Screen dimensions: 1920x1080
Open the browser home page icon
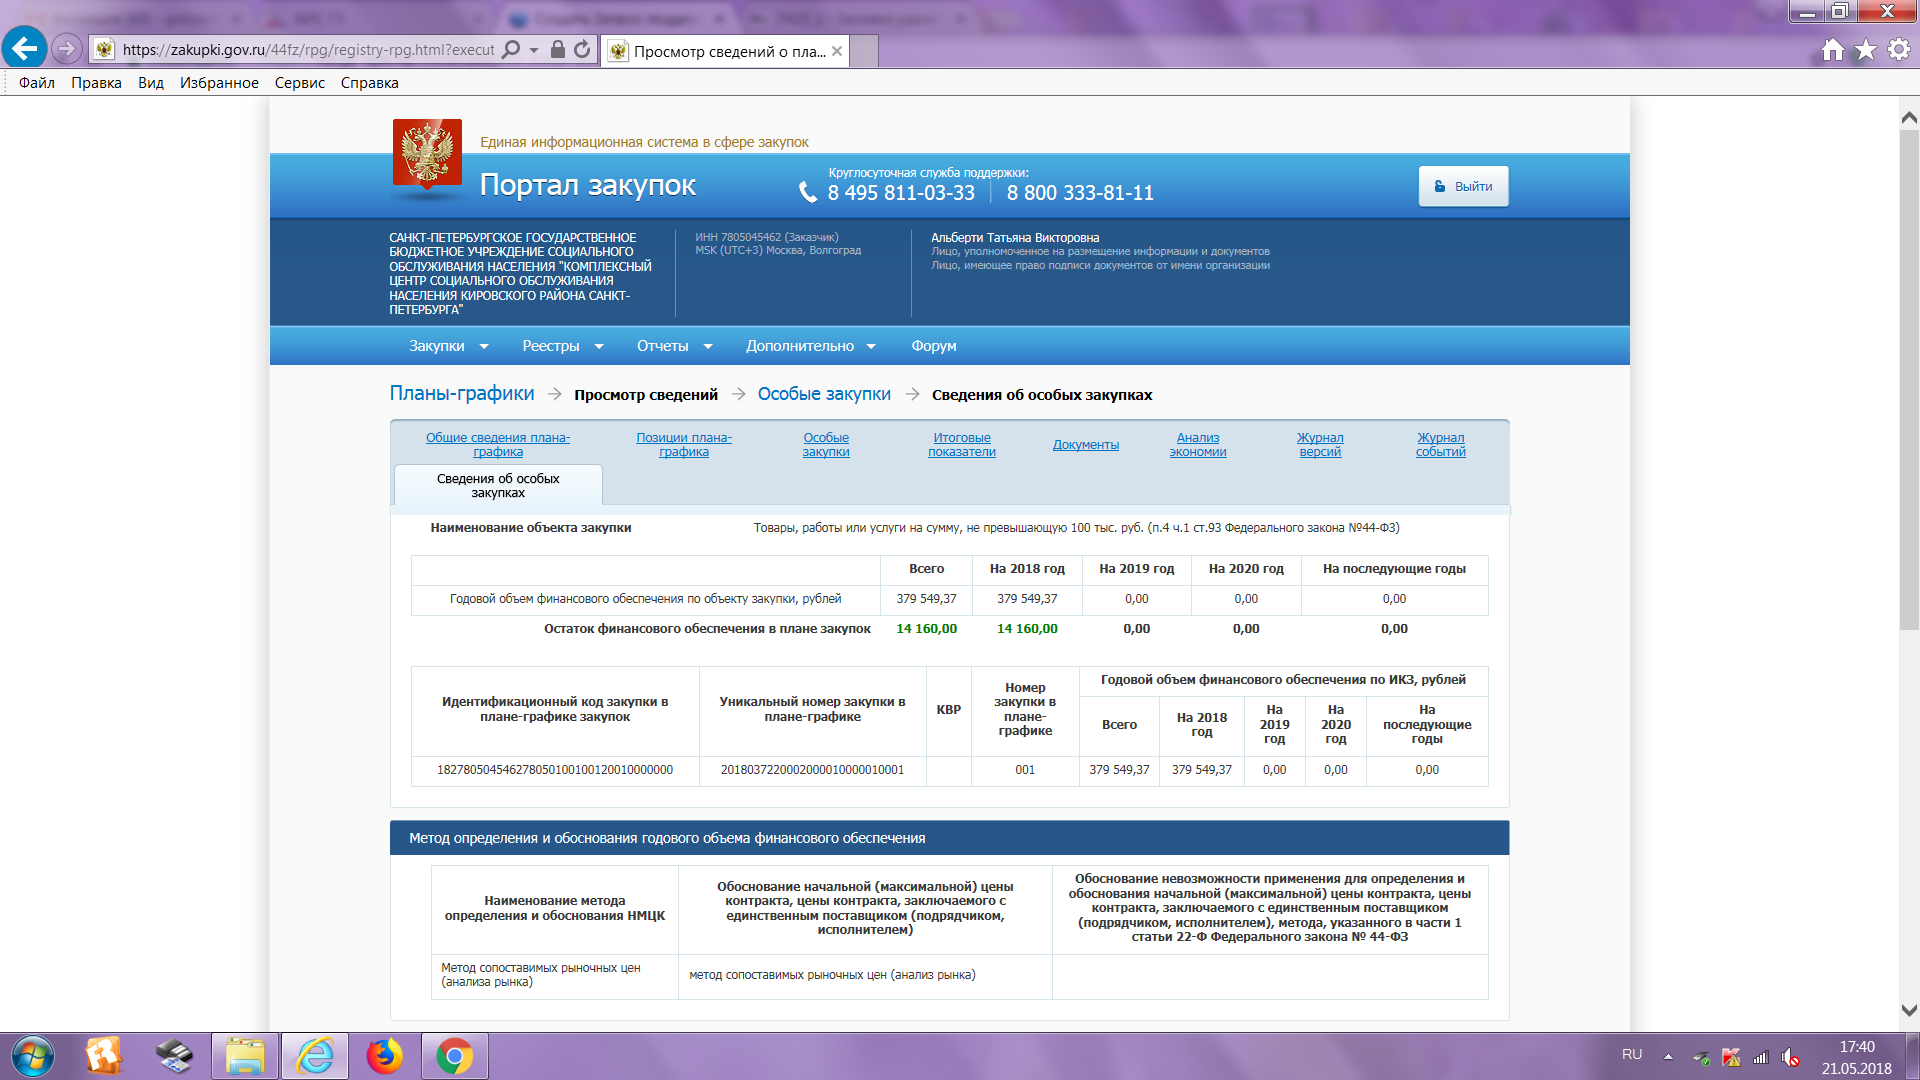(1832, 50)
